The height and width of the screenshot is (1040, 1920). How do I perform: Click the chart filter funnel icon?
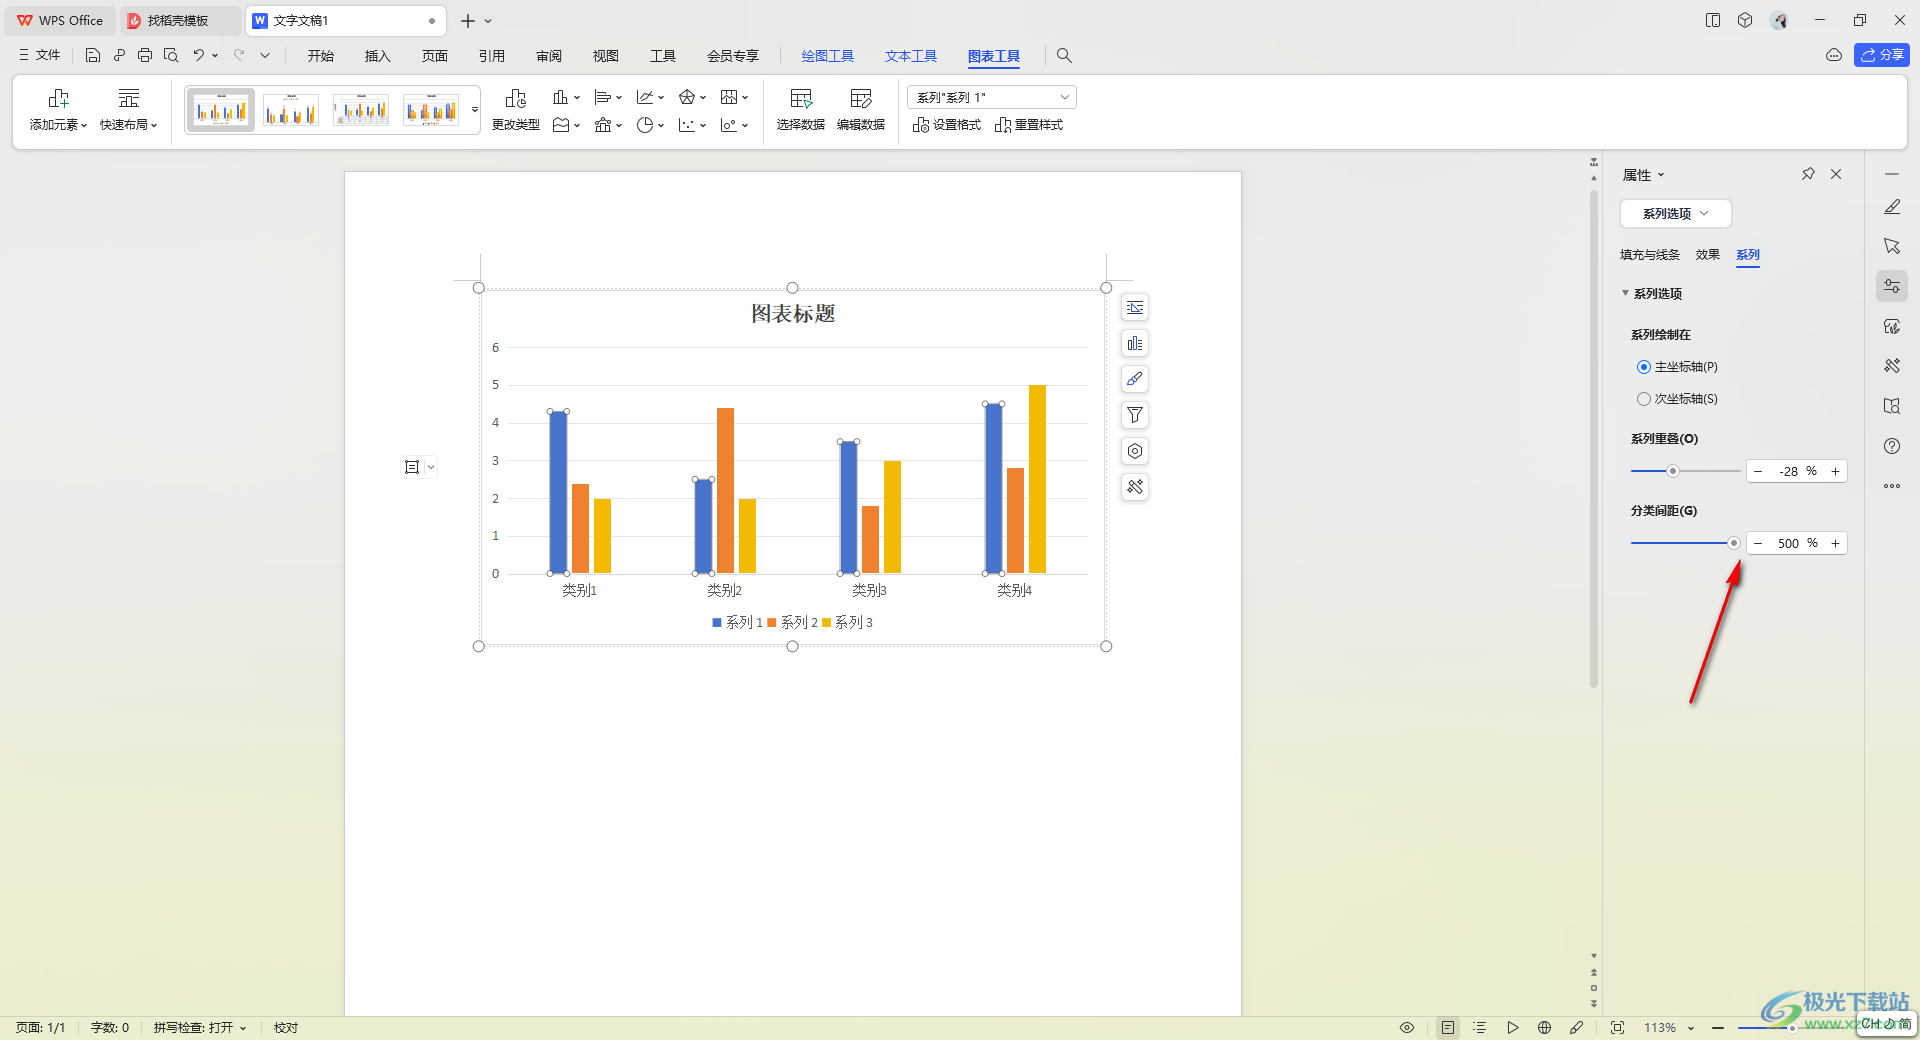(1135, 415)
